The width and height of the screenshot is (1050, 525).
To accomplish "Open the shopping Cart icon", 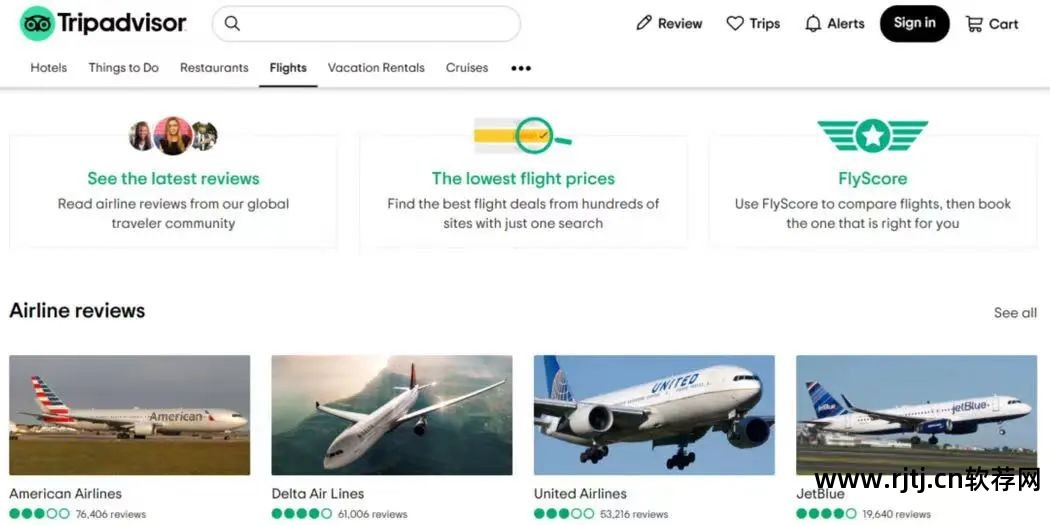I will click(974, 24).
